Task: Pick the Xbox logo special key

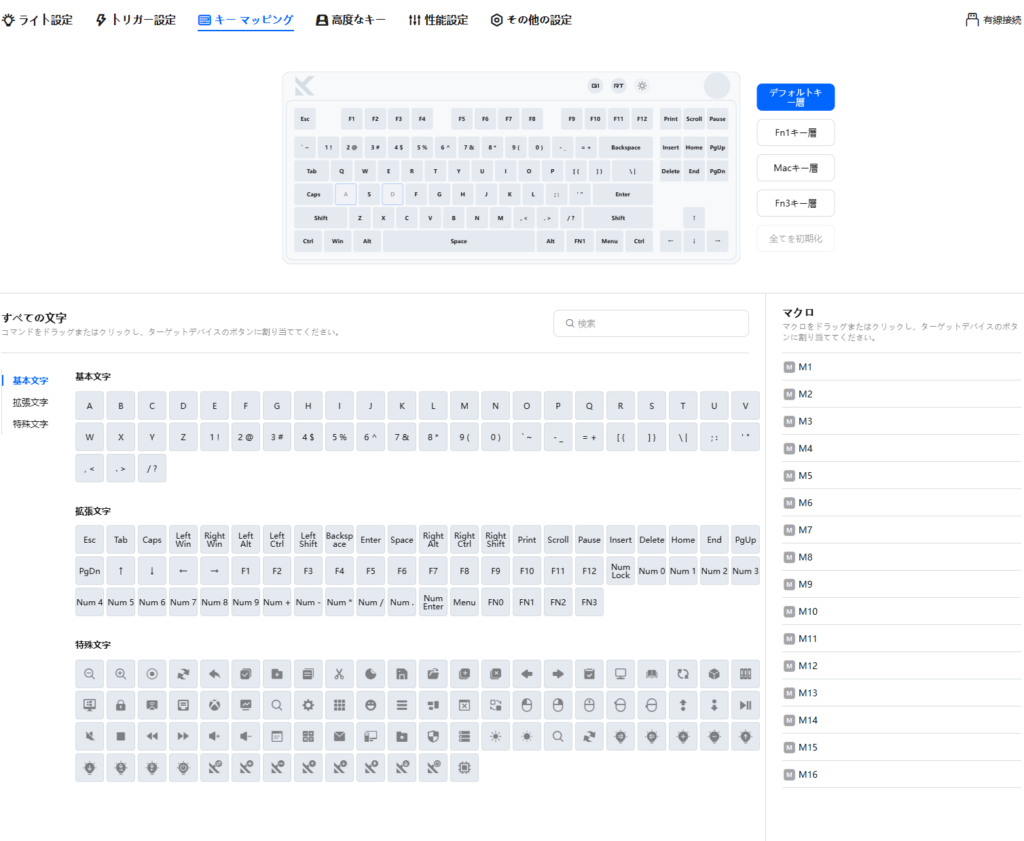Action: coord(214,705)
